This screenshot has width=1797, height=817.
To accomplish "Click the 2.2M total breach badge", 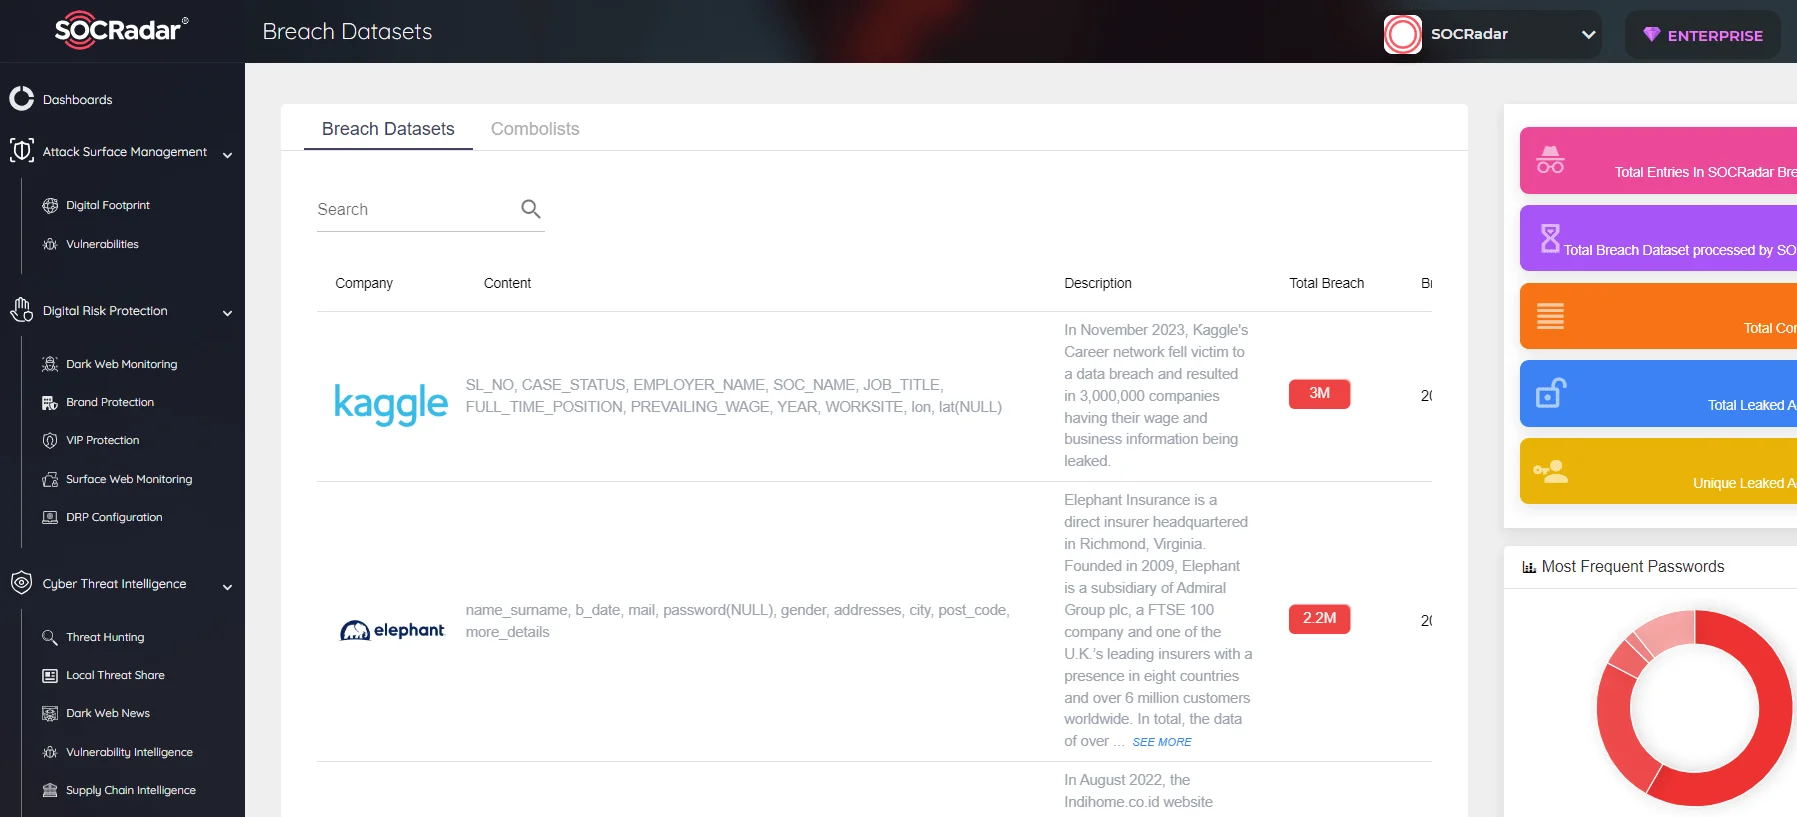I will (x=1319, y=619).
